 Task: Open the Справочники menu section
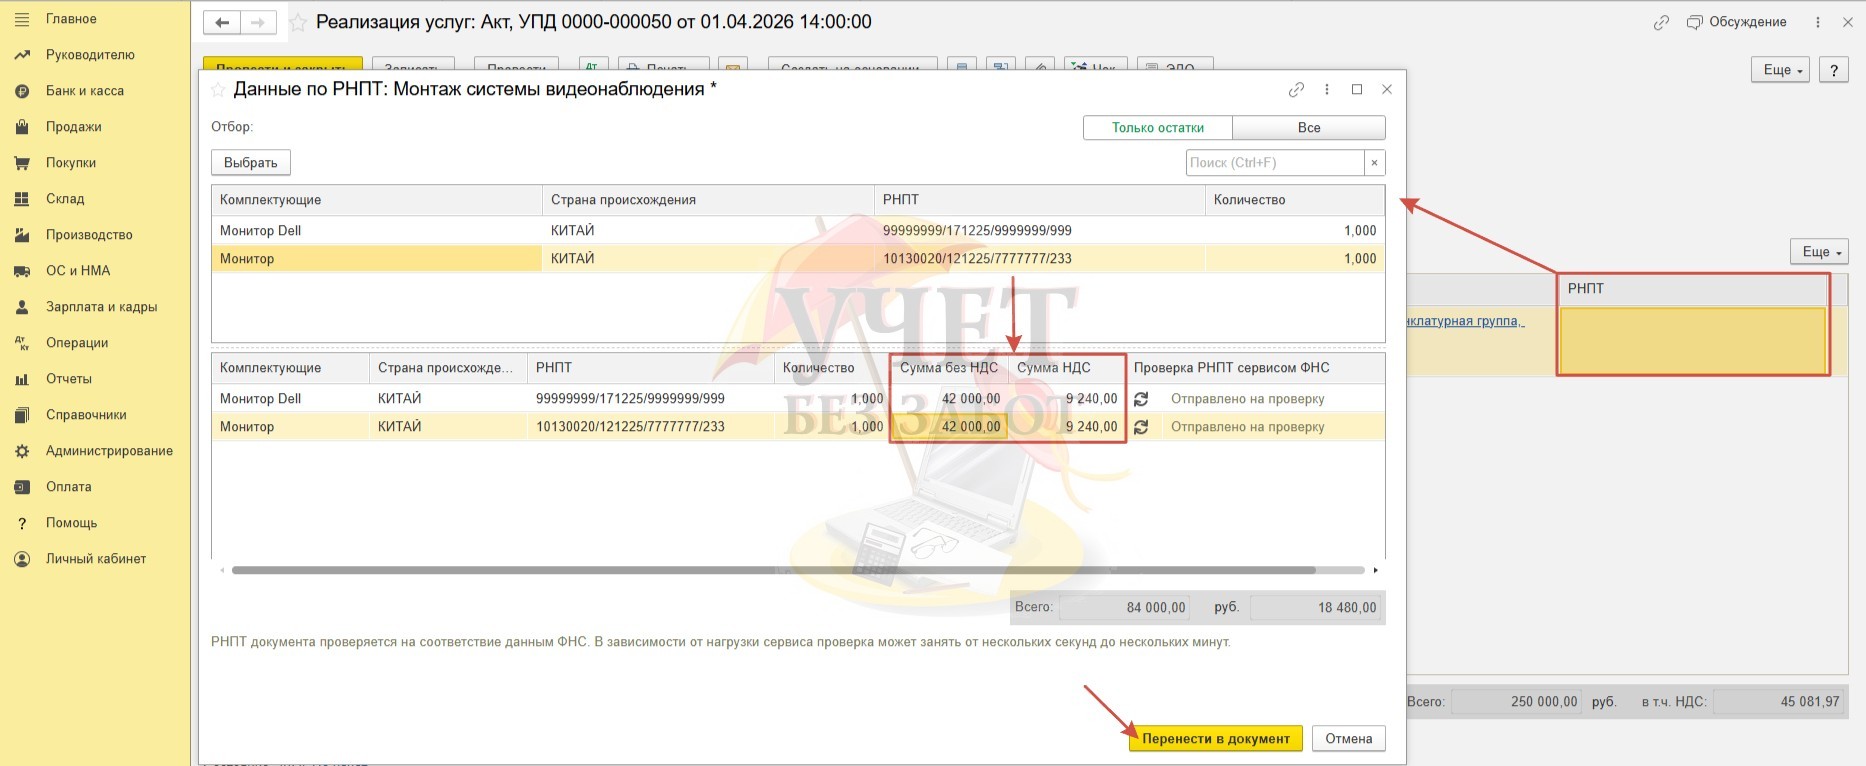[85, 415]
